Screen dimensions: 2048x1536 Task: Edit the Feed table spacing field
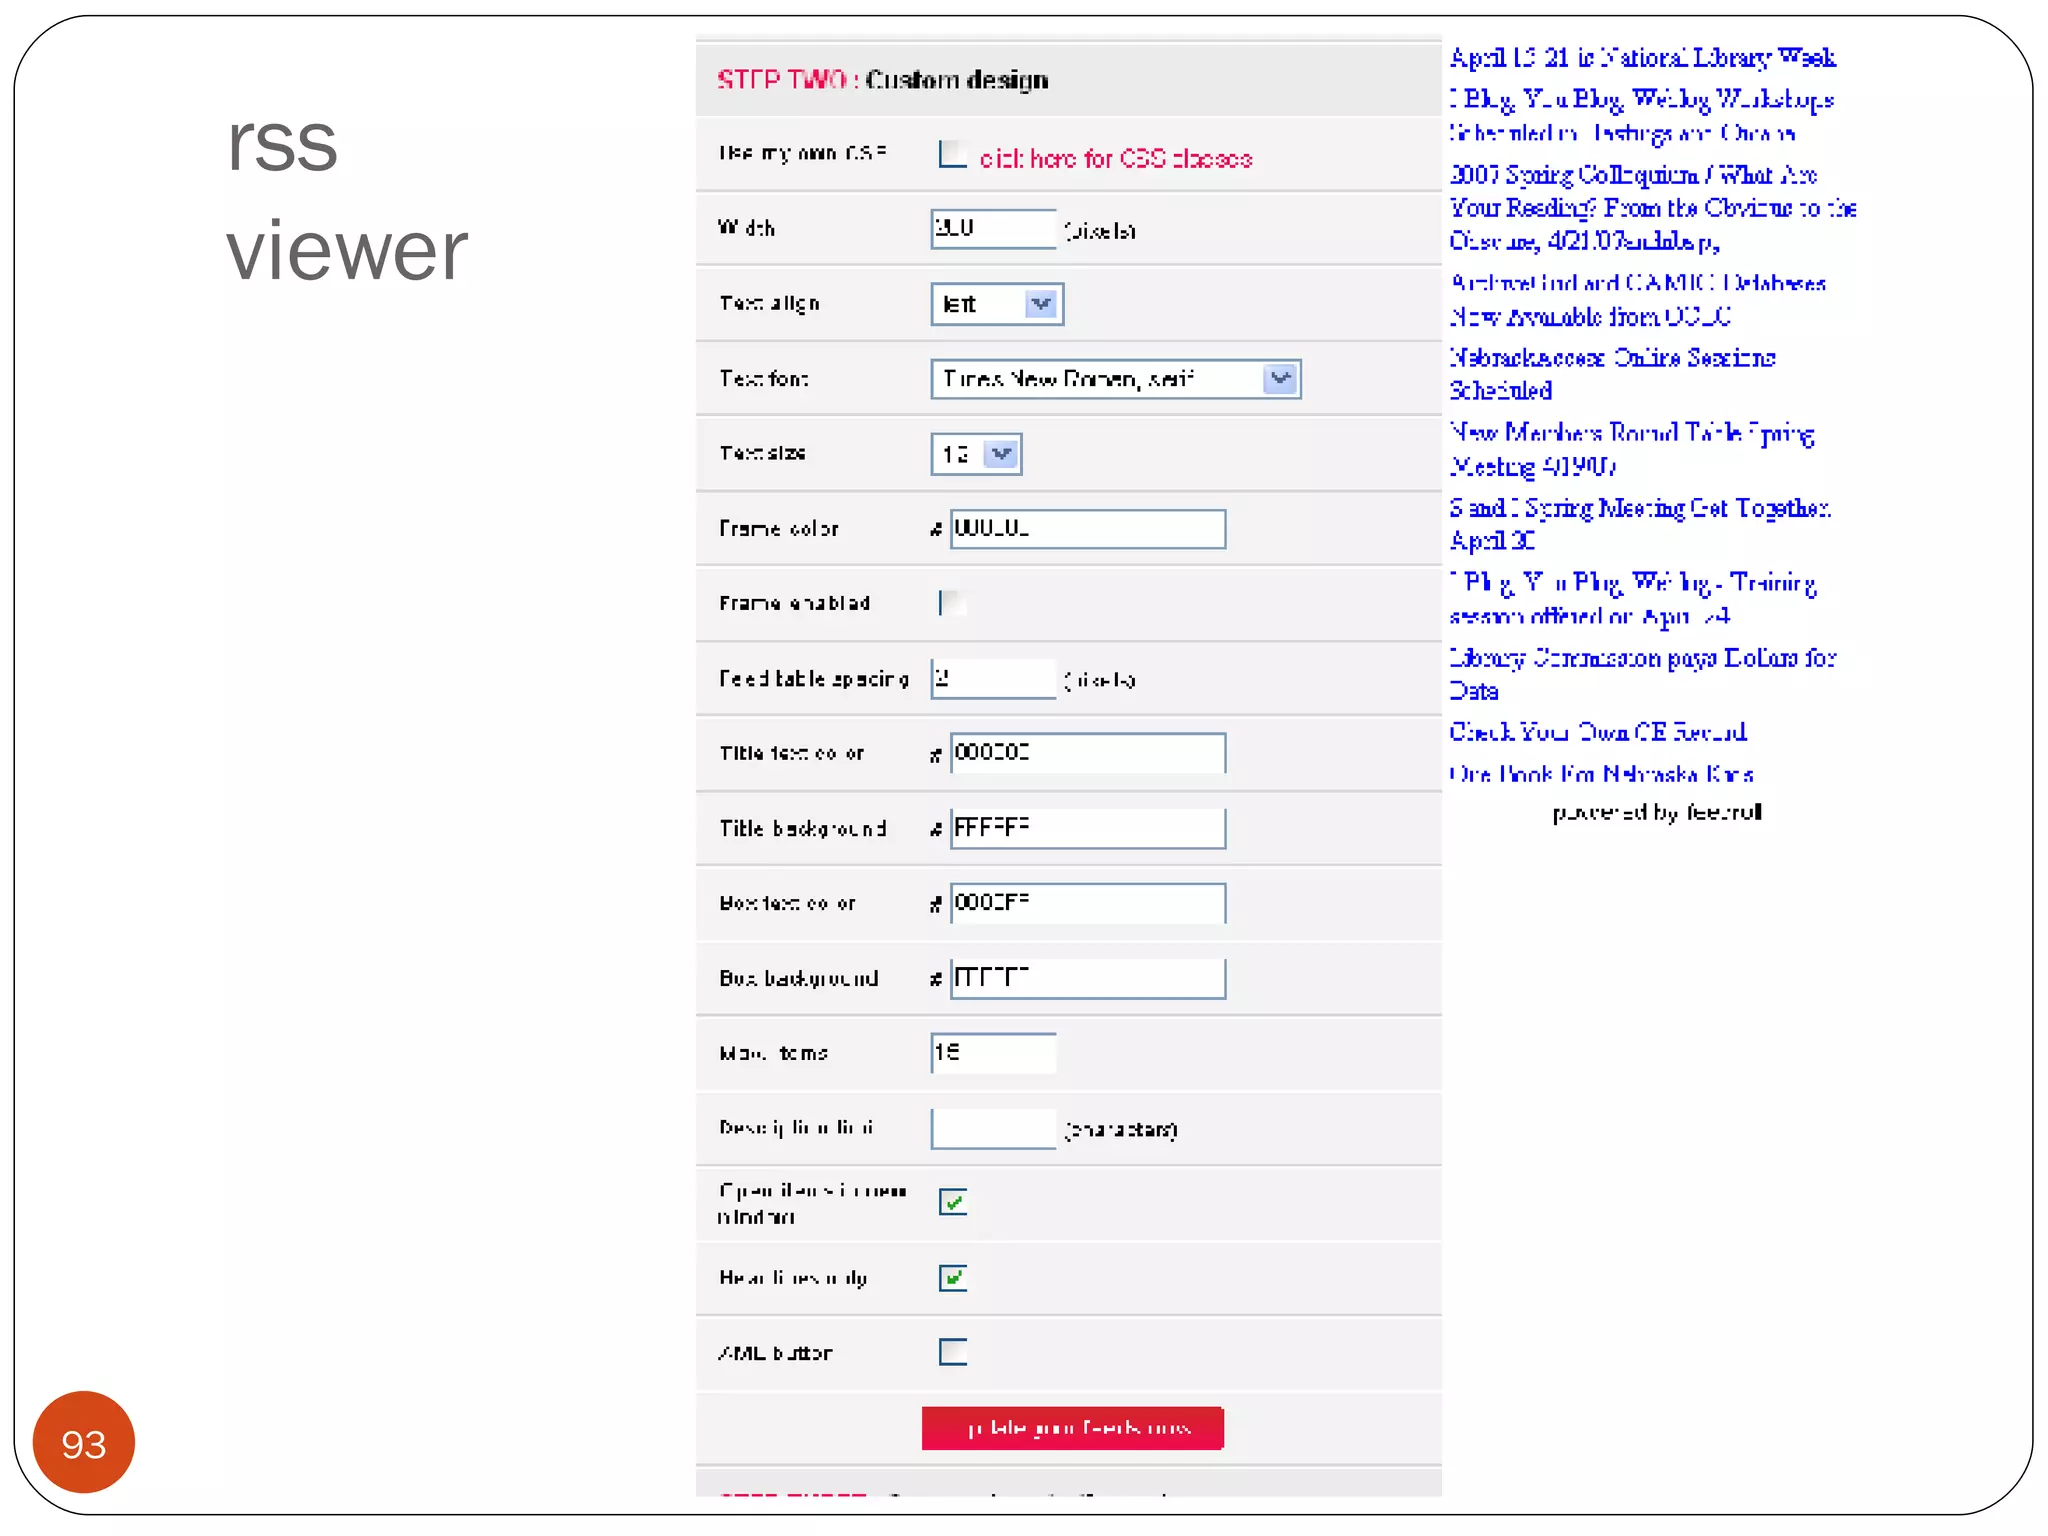(993, 679)
